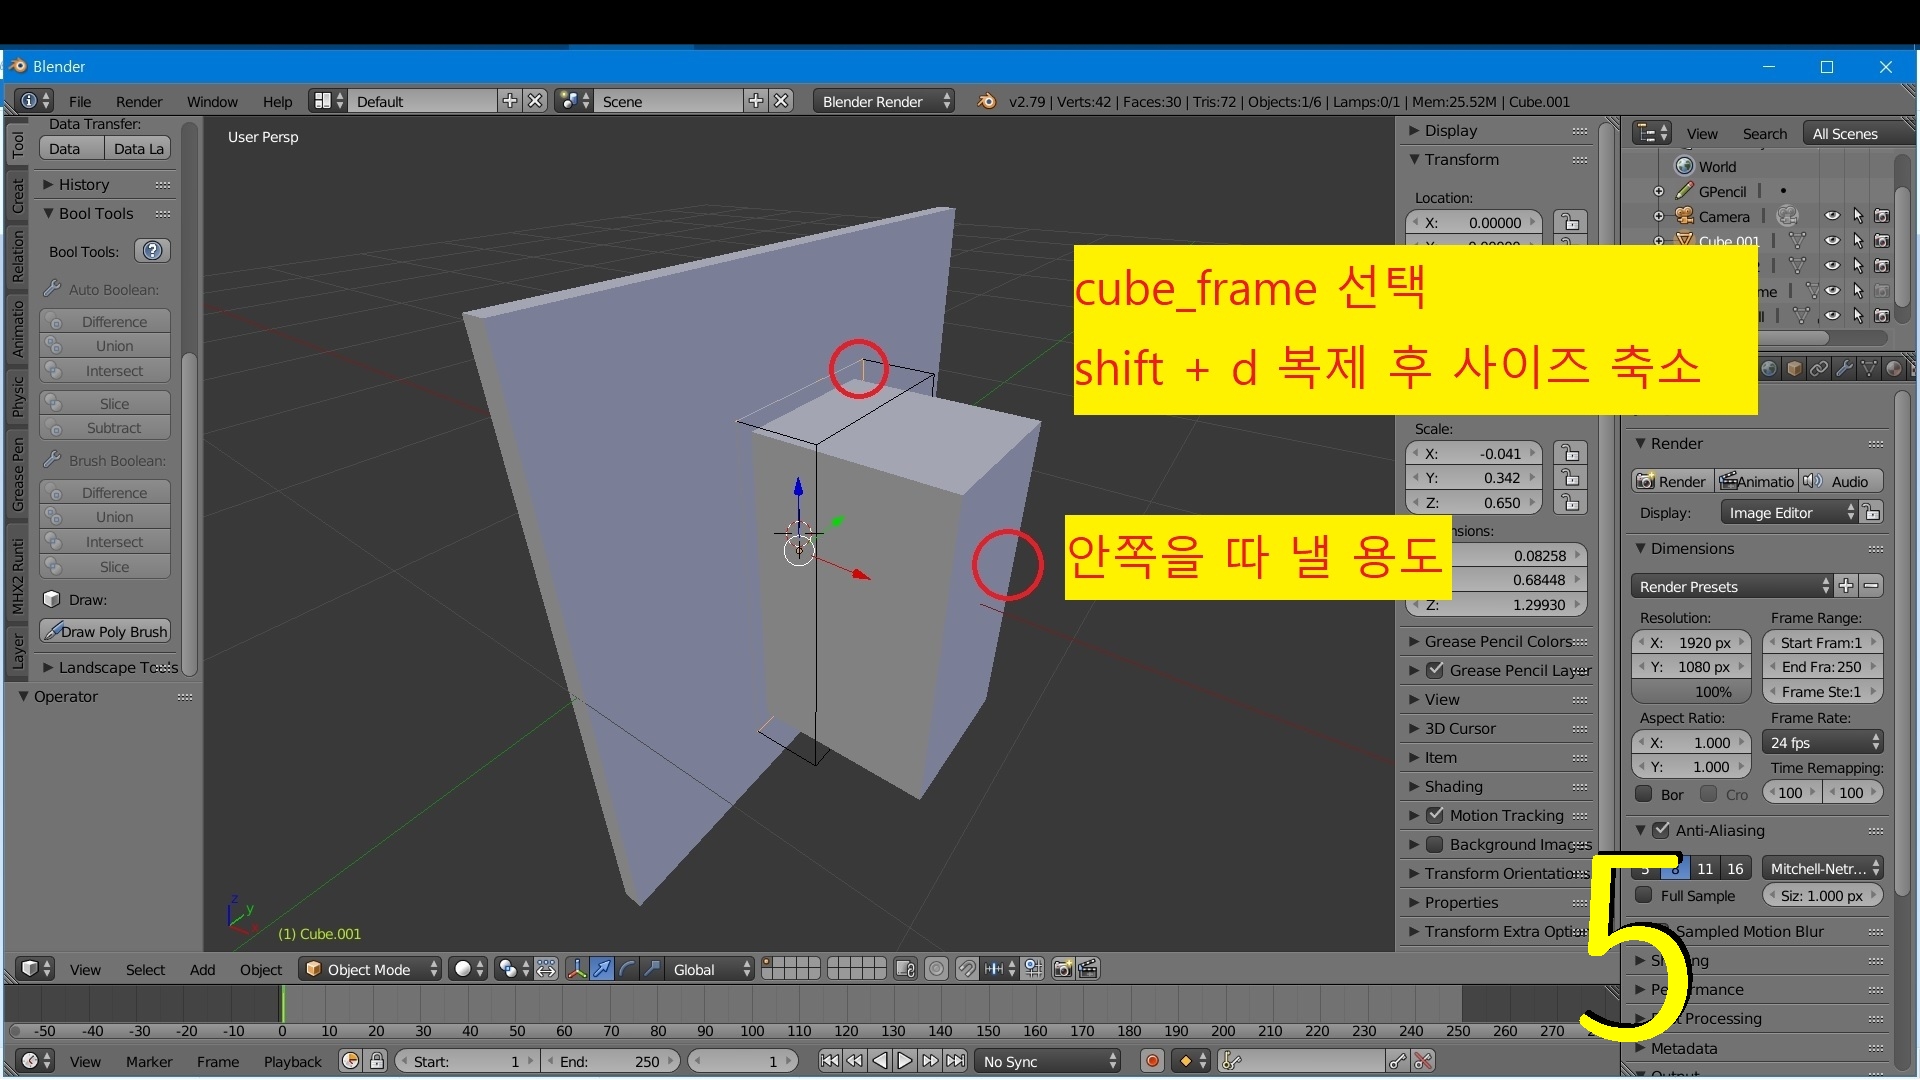Uncheck Motion Tracking checkbox
The image size is (1920, 1080).
(x=1435, y=816)
